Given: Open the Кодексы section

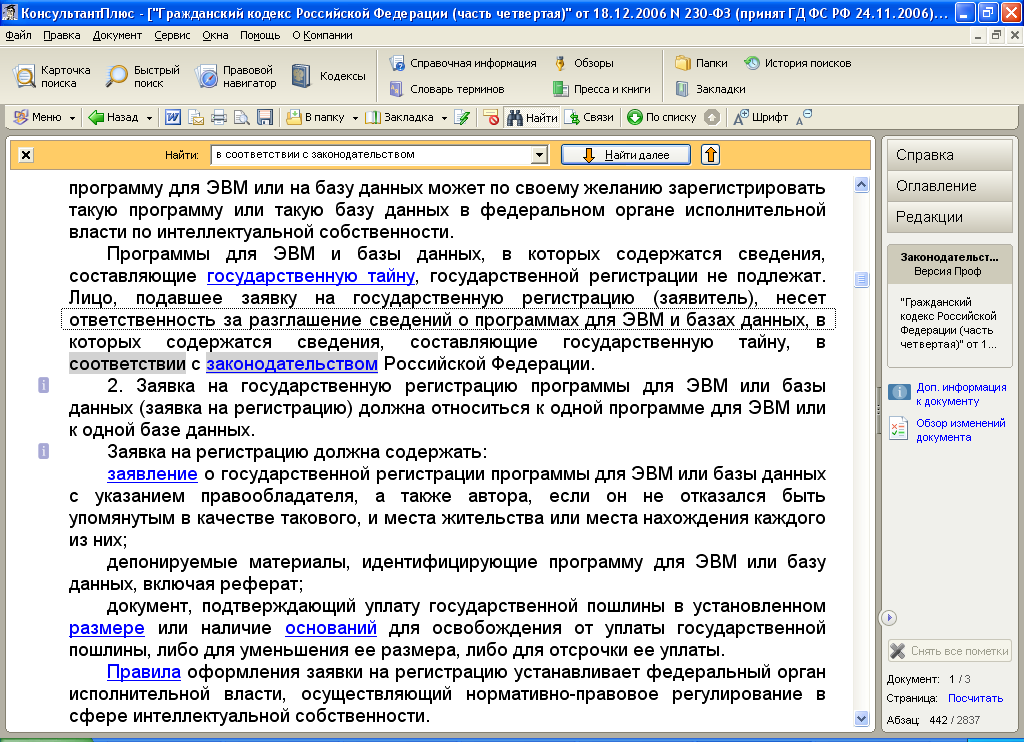Looking at the screenshot, I should pos(328,76).
